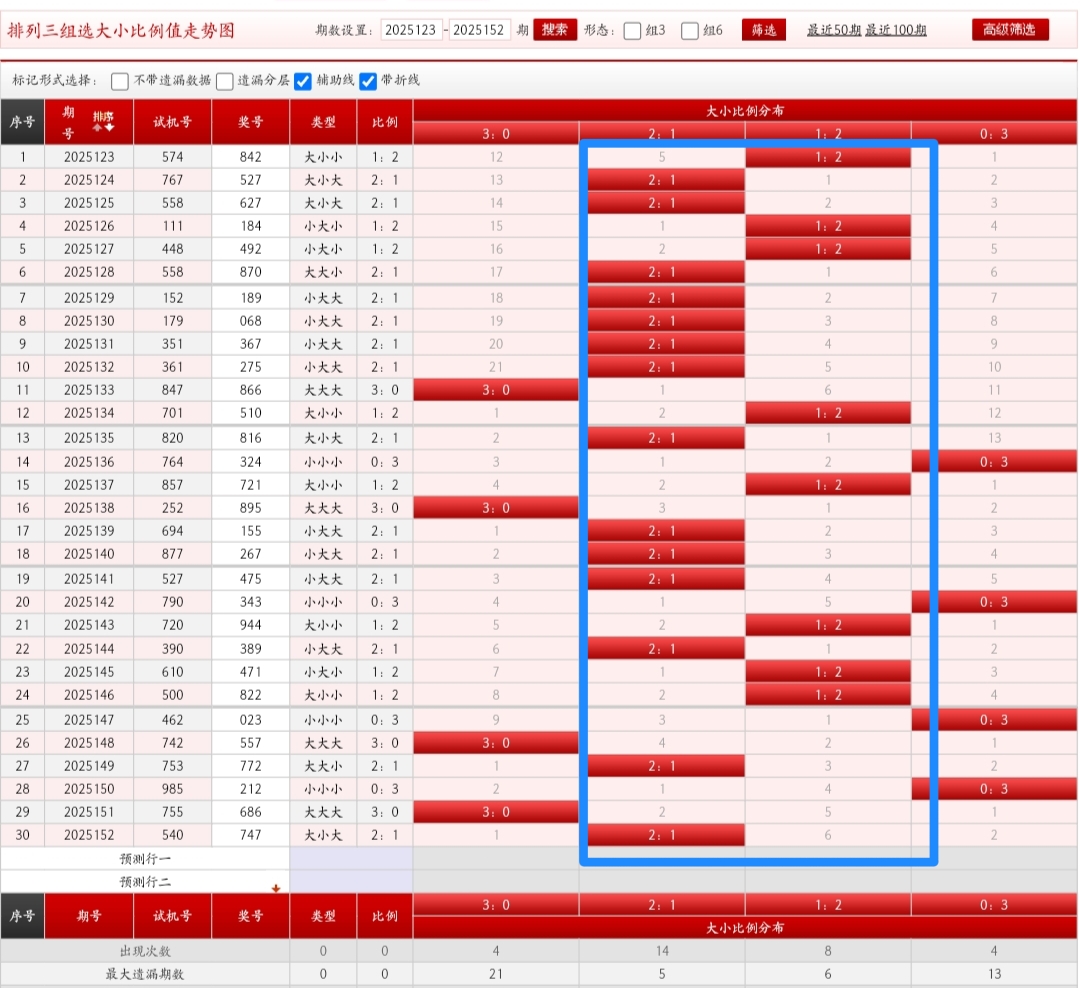This screenshot has width=1080, height=988.
Task: Edit start period field 2025123
Action: click(411, 30)
